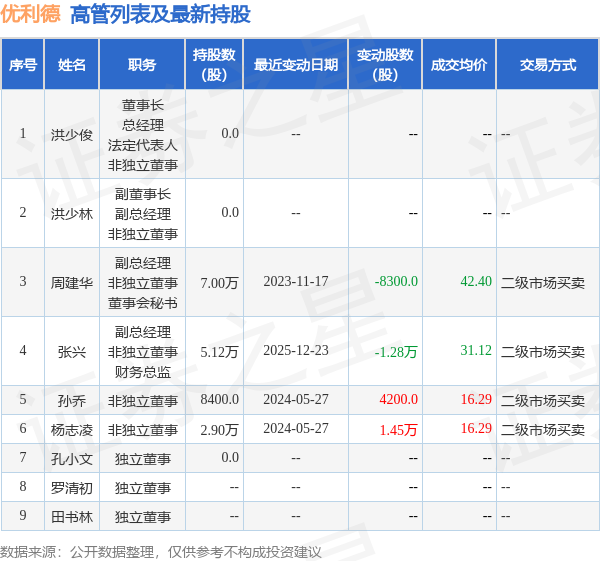Click the holding value 7.00万
This screenshot has height=561, width=600.
click(219, 283)
